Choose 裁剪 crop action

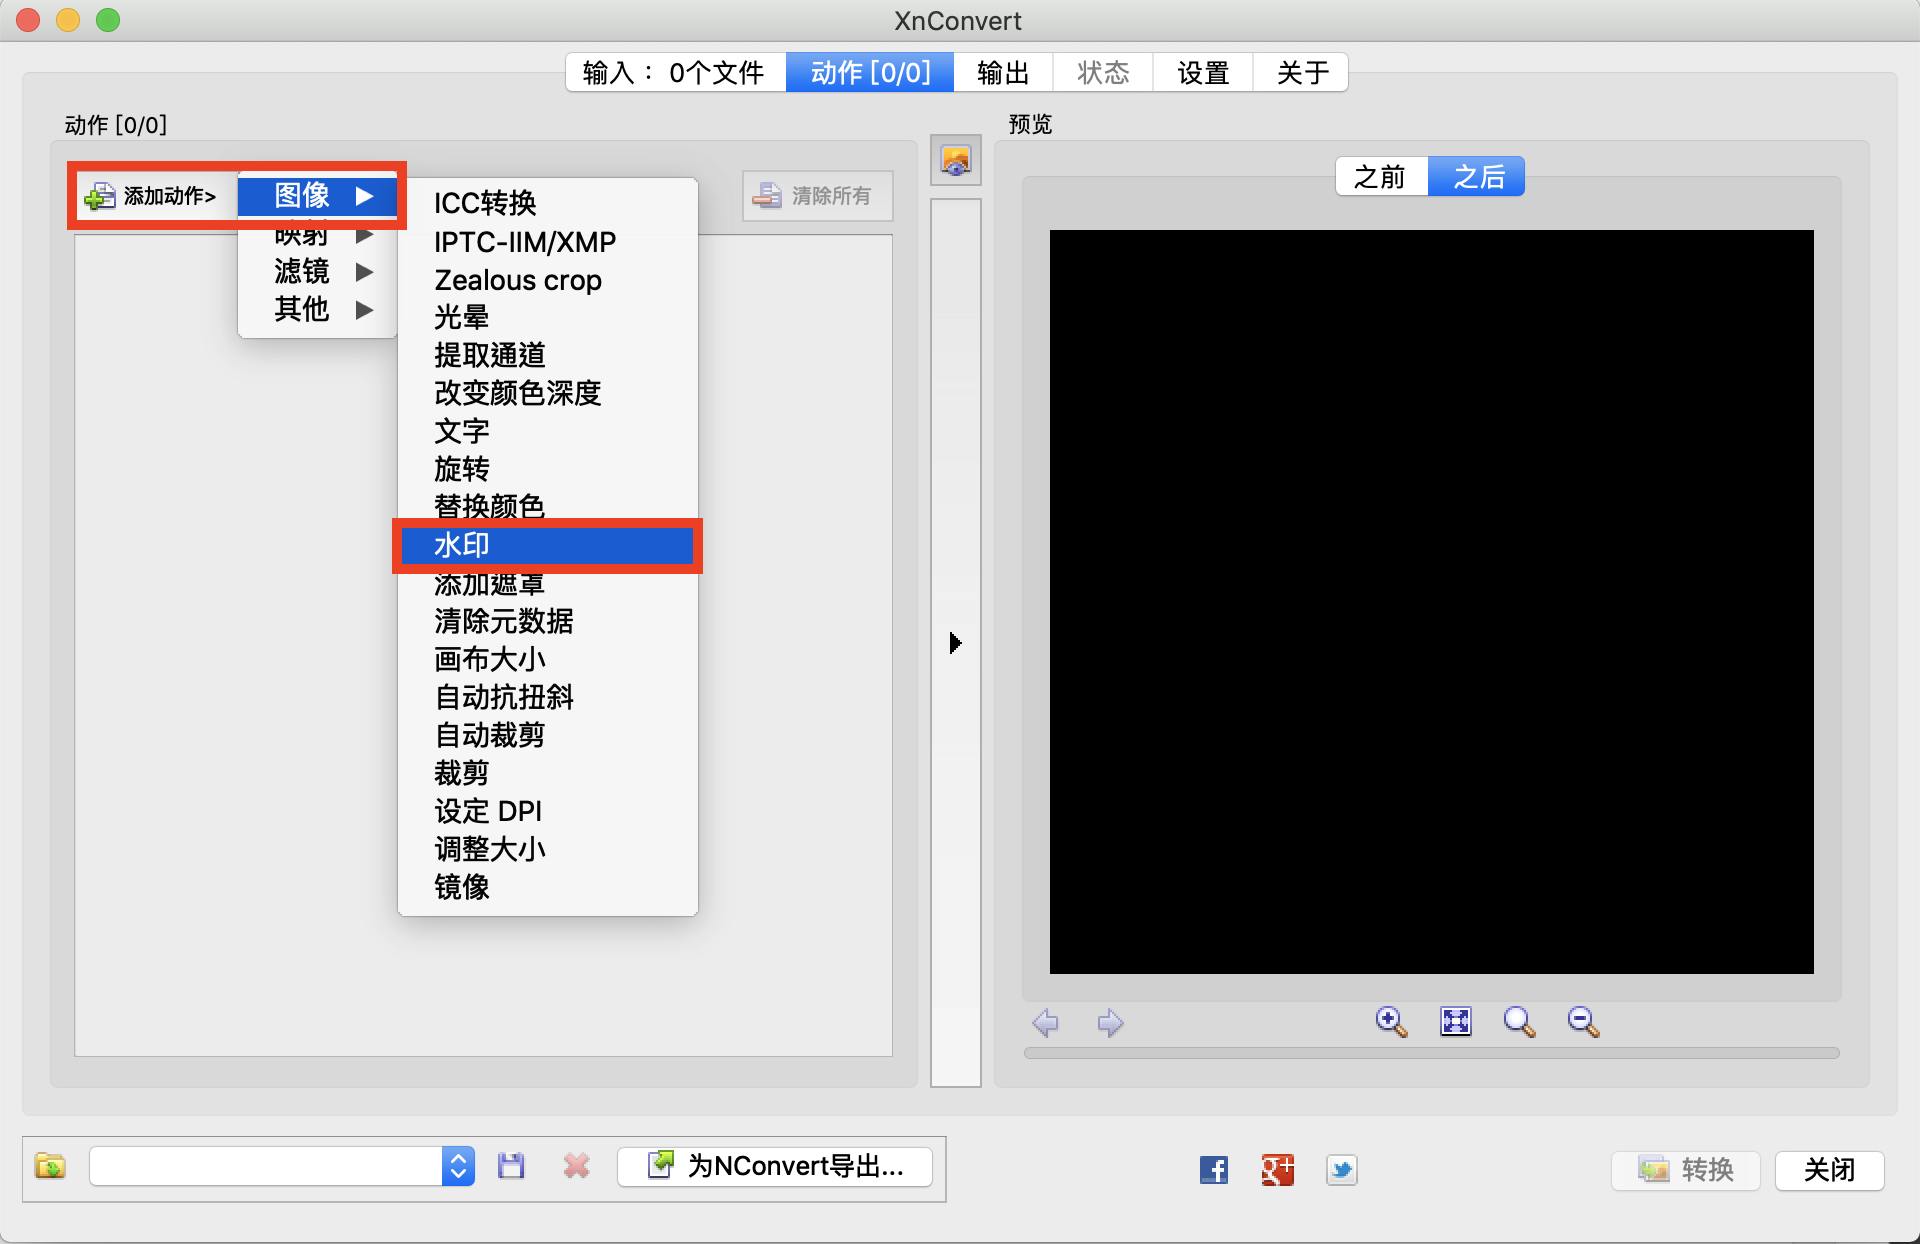[x=547, y=773]
